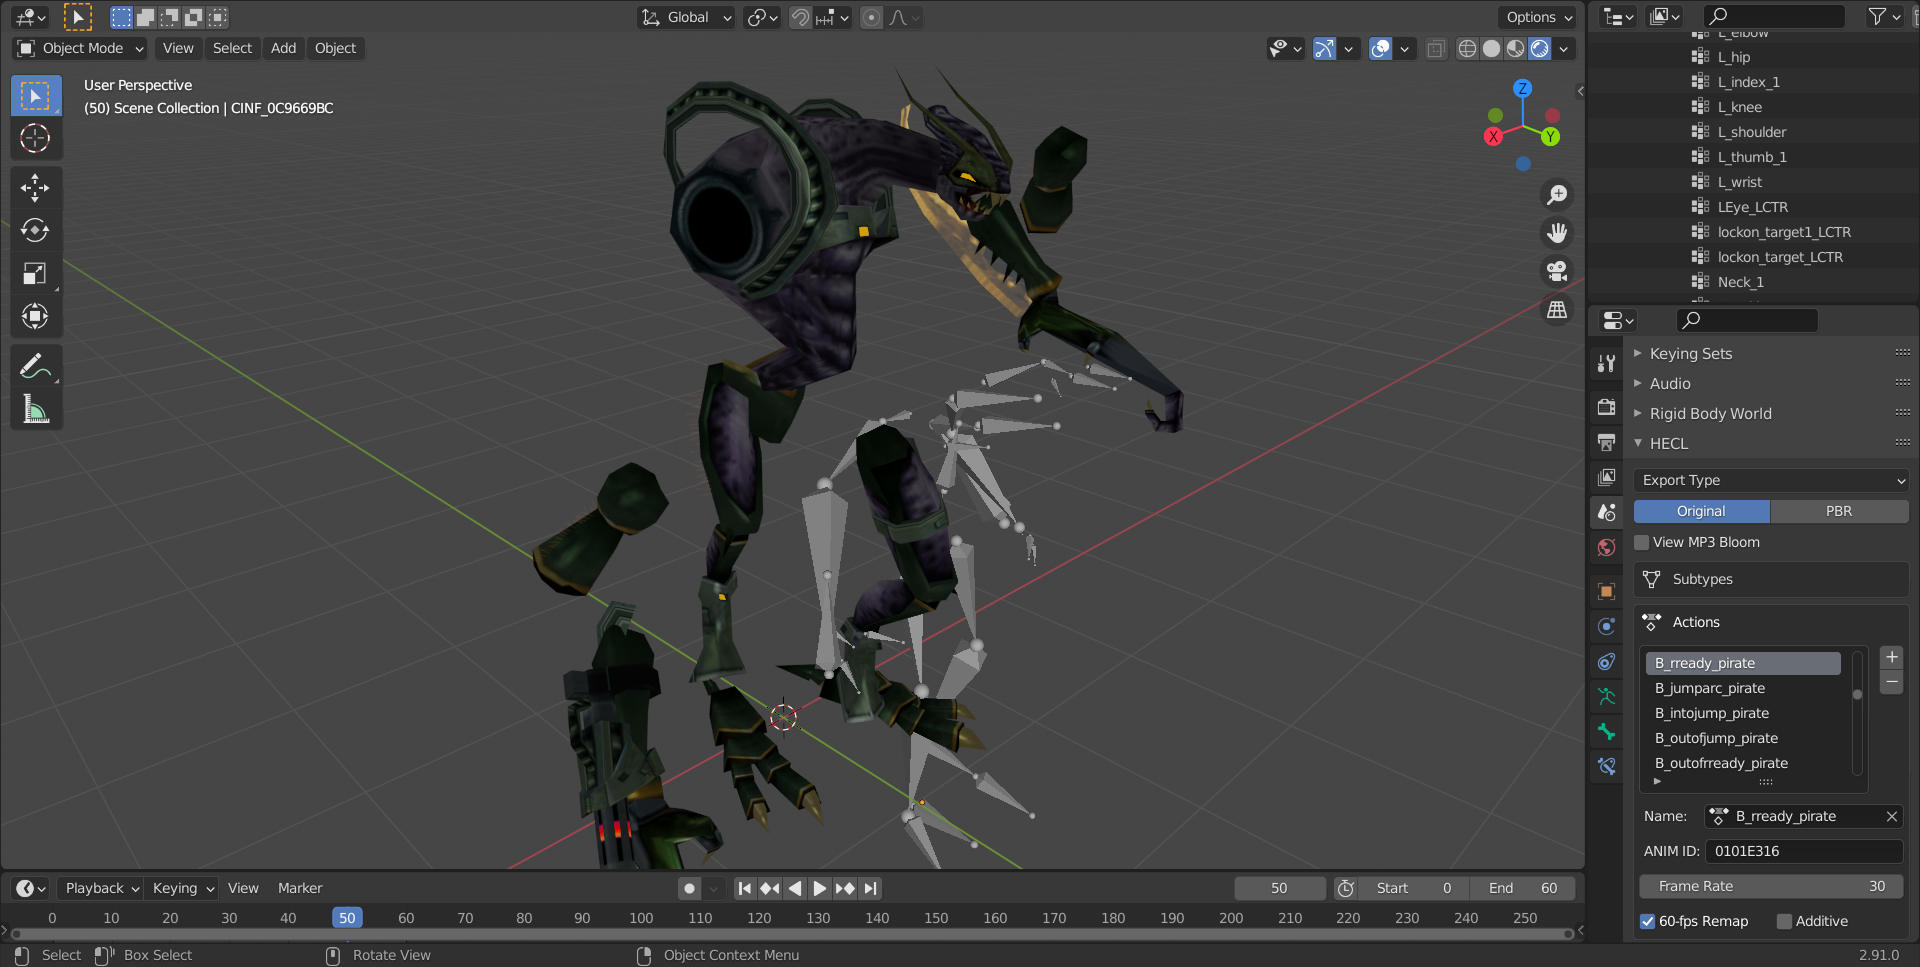
Task: Open the Object Mode dropdown
Action: pyautogui.click(x=80, y=48)
